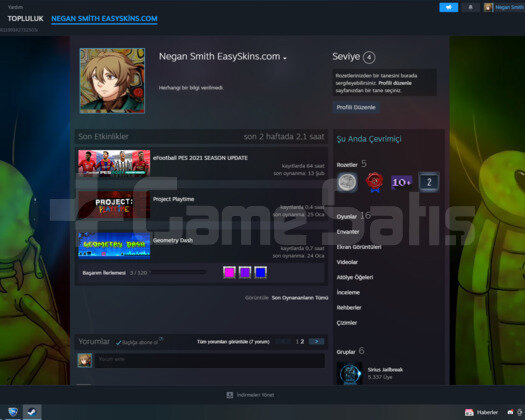Click the Steam icon in taskbar
Image resolution: width=525 pixels, height=420 pixels.
point(32,412)
